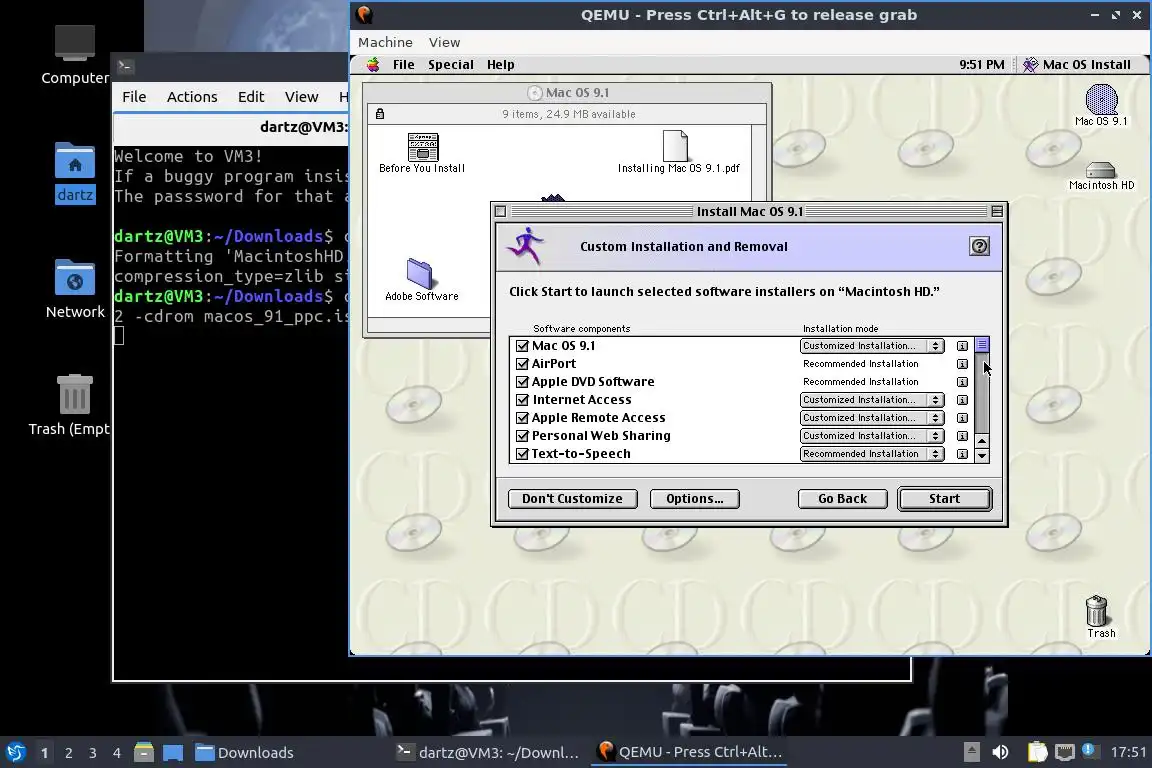The image size is (1152, 768).
Task: Click the Options... button
Action: click(x=694, y=499)
